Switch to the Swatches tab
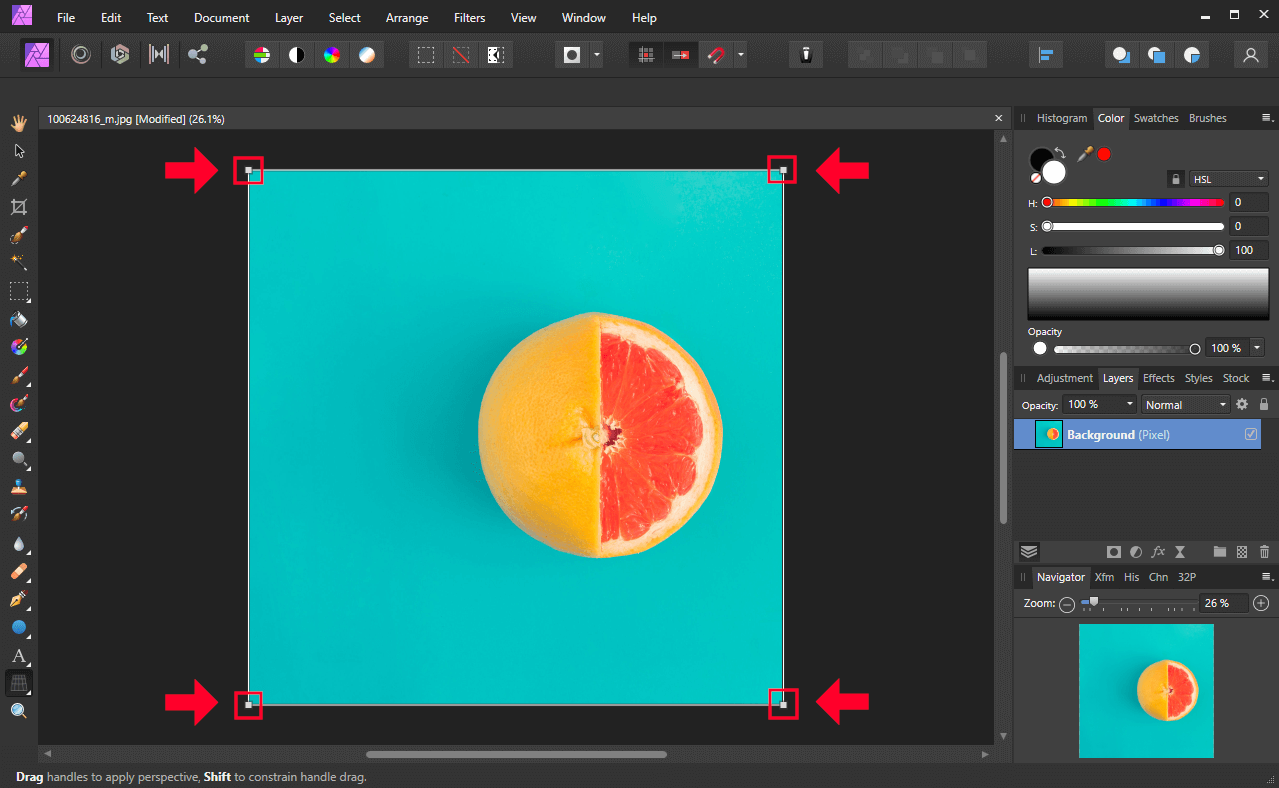Viewport: 1279px width, 788px height. [1155, 118]
